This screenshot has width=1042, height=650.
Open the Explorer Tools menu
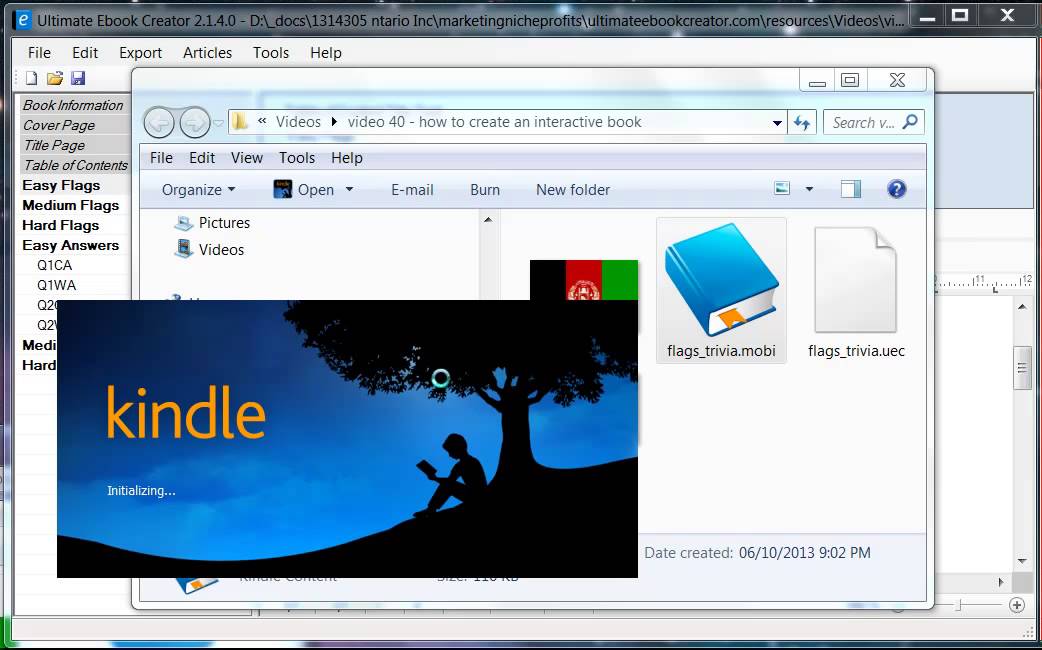[296, 158]
